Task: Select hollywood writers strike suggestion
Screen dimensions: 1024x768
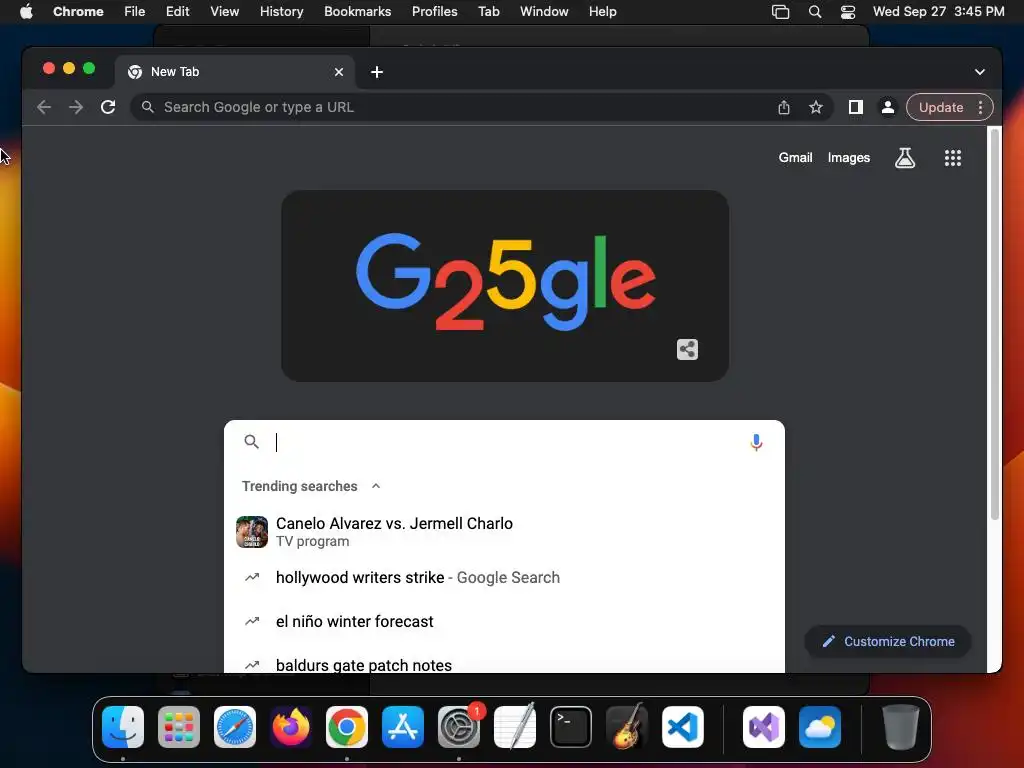Action: click(x=504, y=577)
